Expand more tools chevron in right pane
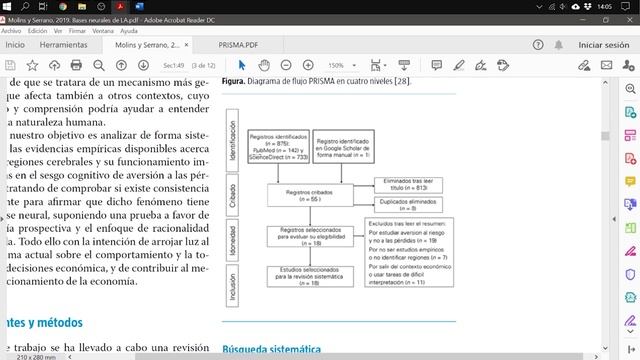This screenshot has width=640, height=360. tap(630, 331)
